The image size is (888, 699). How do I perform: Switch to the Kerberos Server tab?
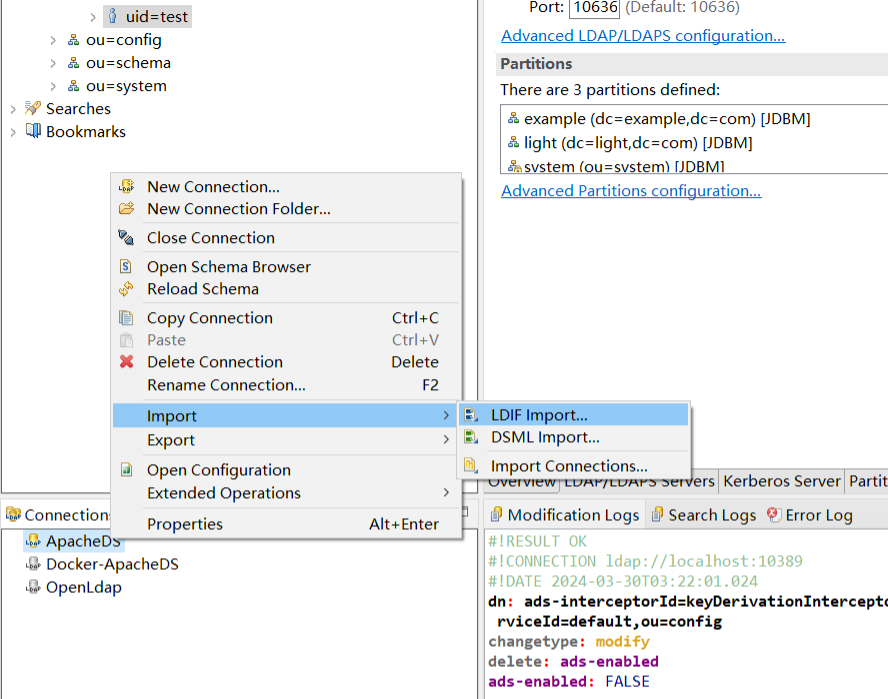[781, 481]
